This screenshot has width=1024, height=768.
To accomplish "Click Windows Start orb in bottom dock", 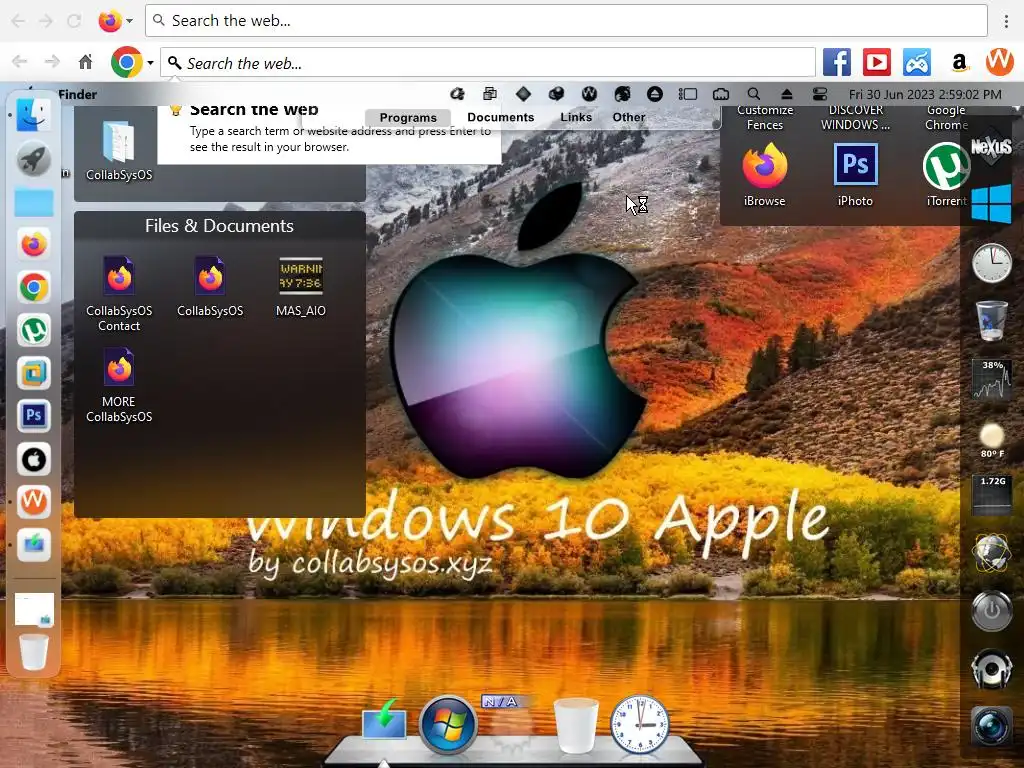I will [x=448, y=725].
